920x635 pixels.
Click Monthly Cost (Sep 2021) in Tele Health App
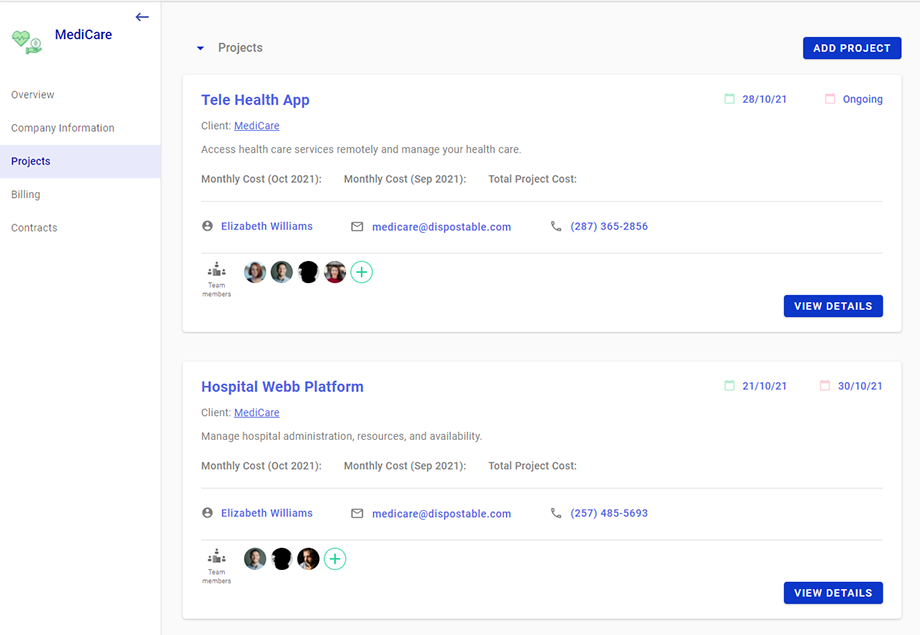[405, 179]
